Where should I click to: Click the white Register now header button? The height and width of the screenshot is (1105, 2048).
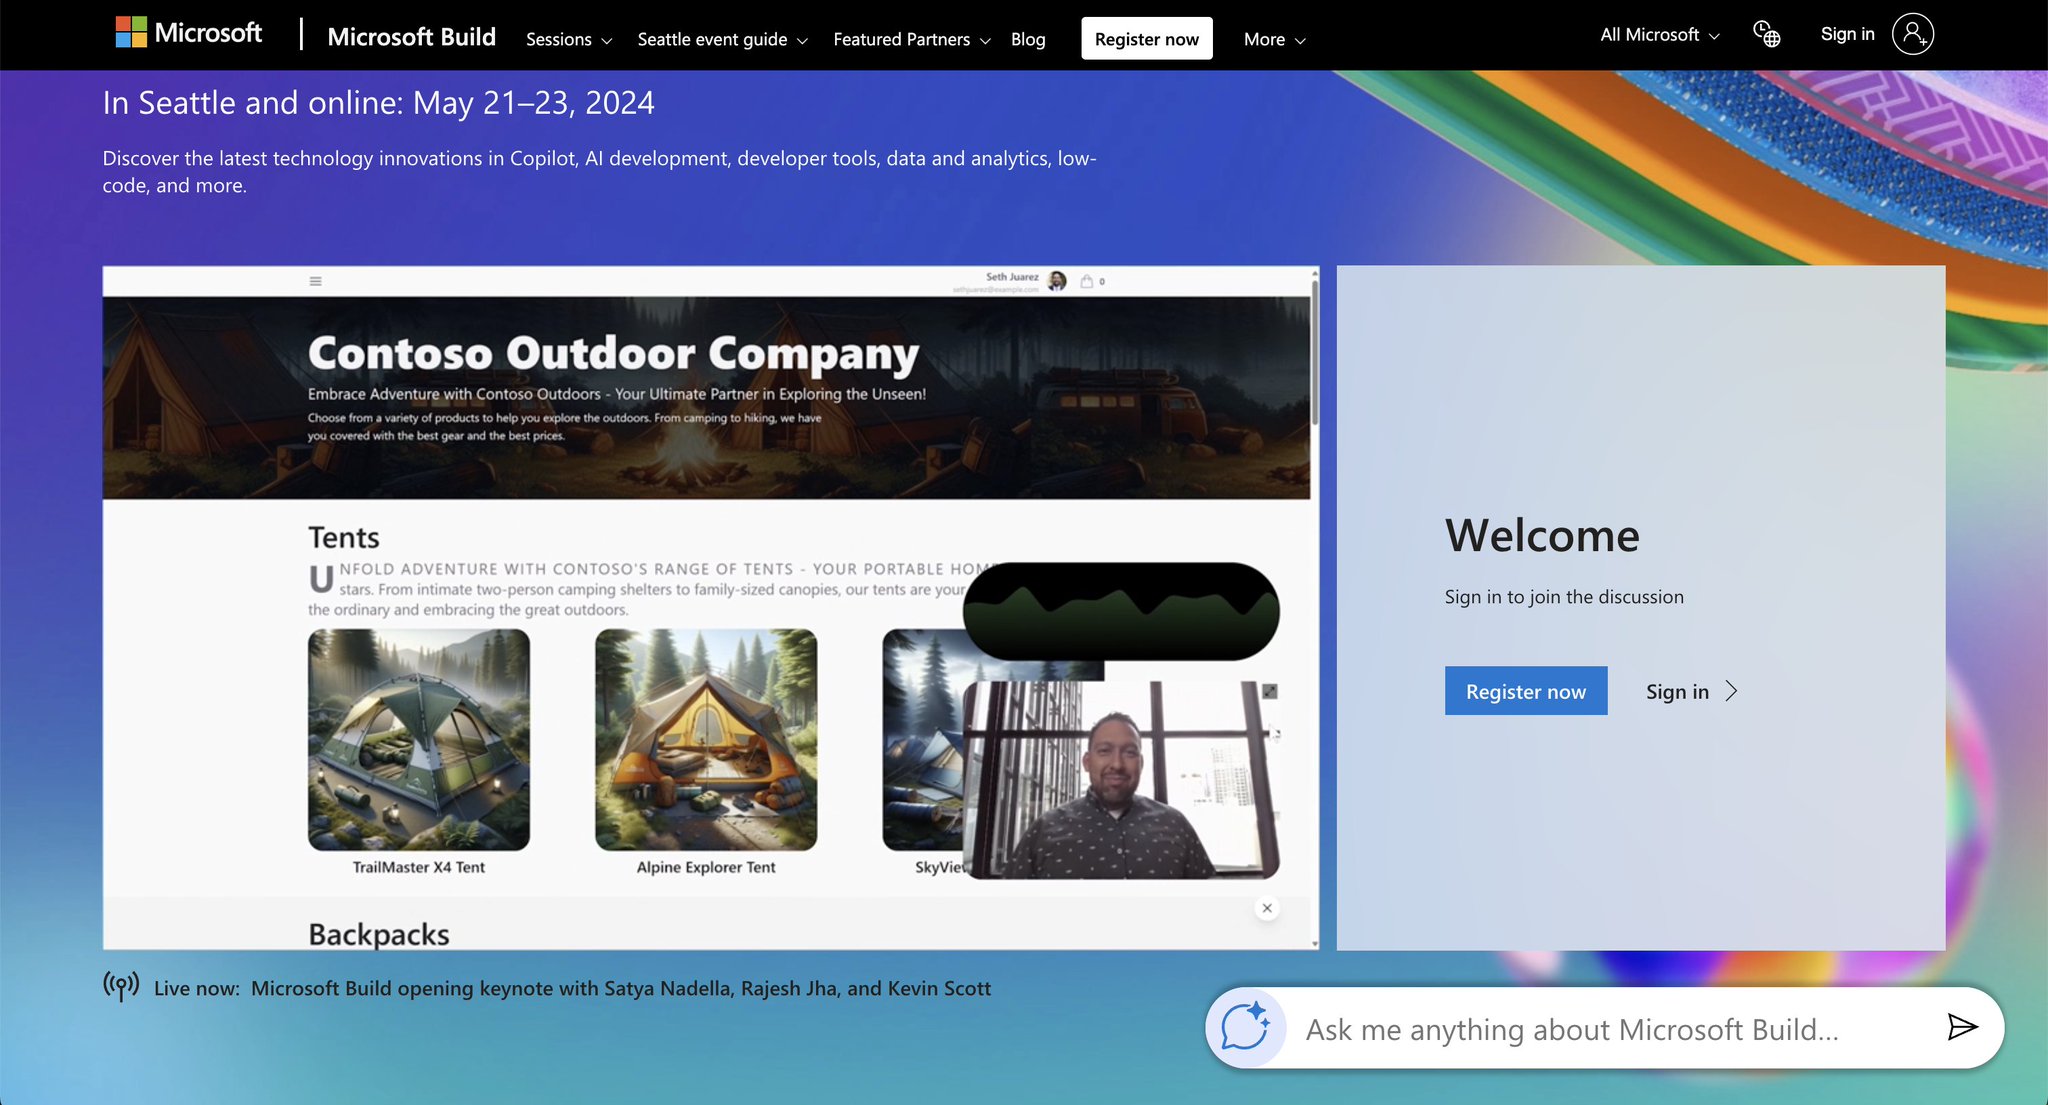(1146, 39)
